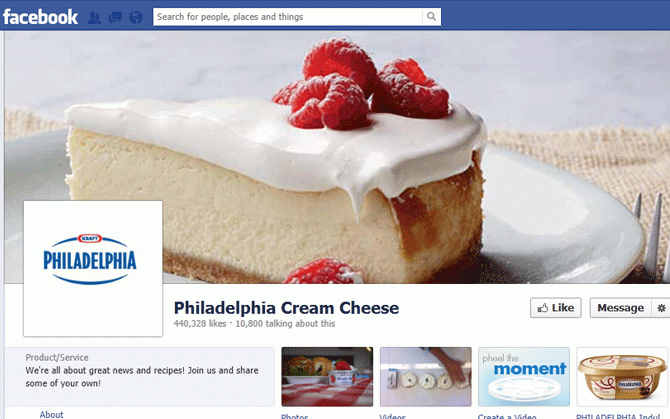The width and height of the screenshot is (670, 419).
Task: Open the friend requests icon
Action: 94,18
